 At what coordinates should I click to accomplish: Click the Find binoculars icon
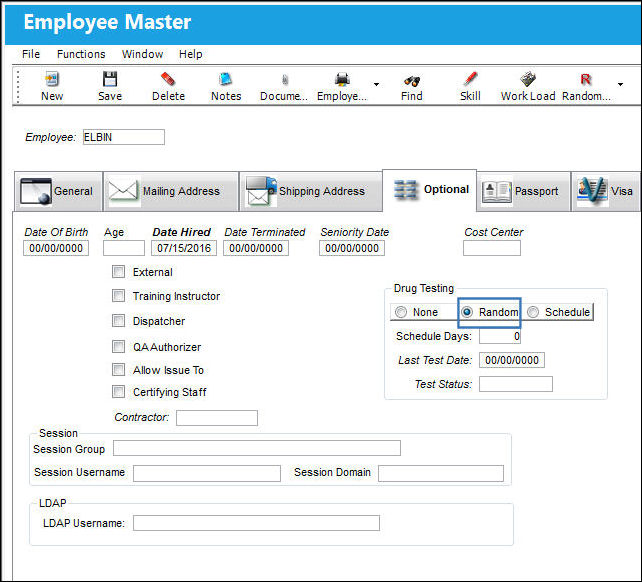(411, 80)
